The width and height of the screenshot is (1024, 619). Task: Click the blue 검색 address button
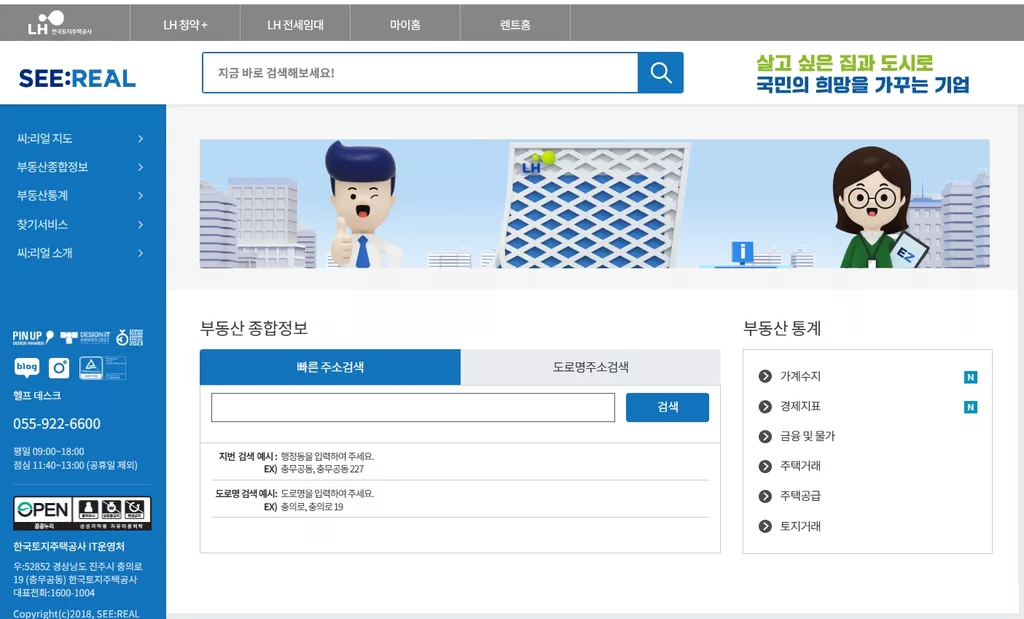coord(667,407)
